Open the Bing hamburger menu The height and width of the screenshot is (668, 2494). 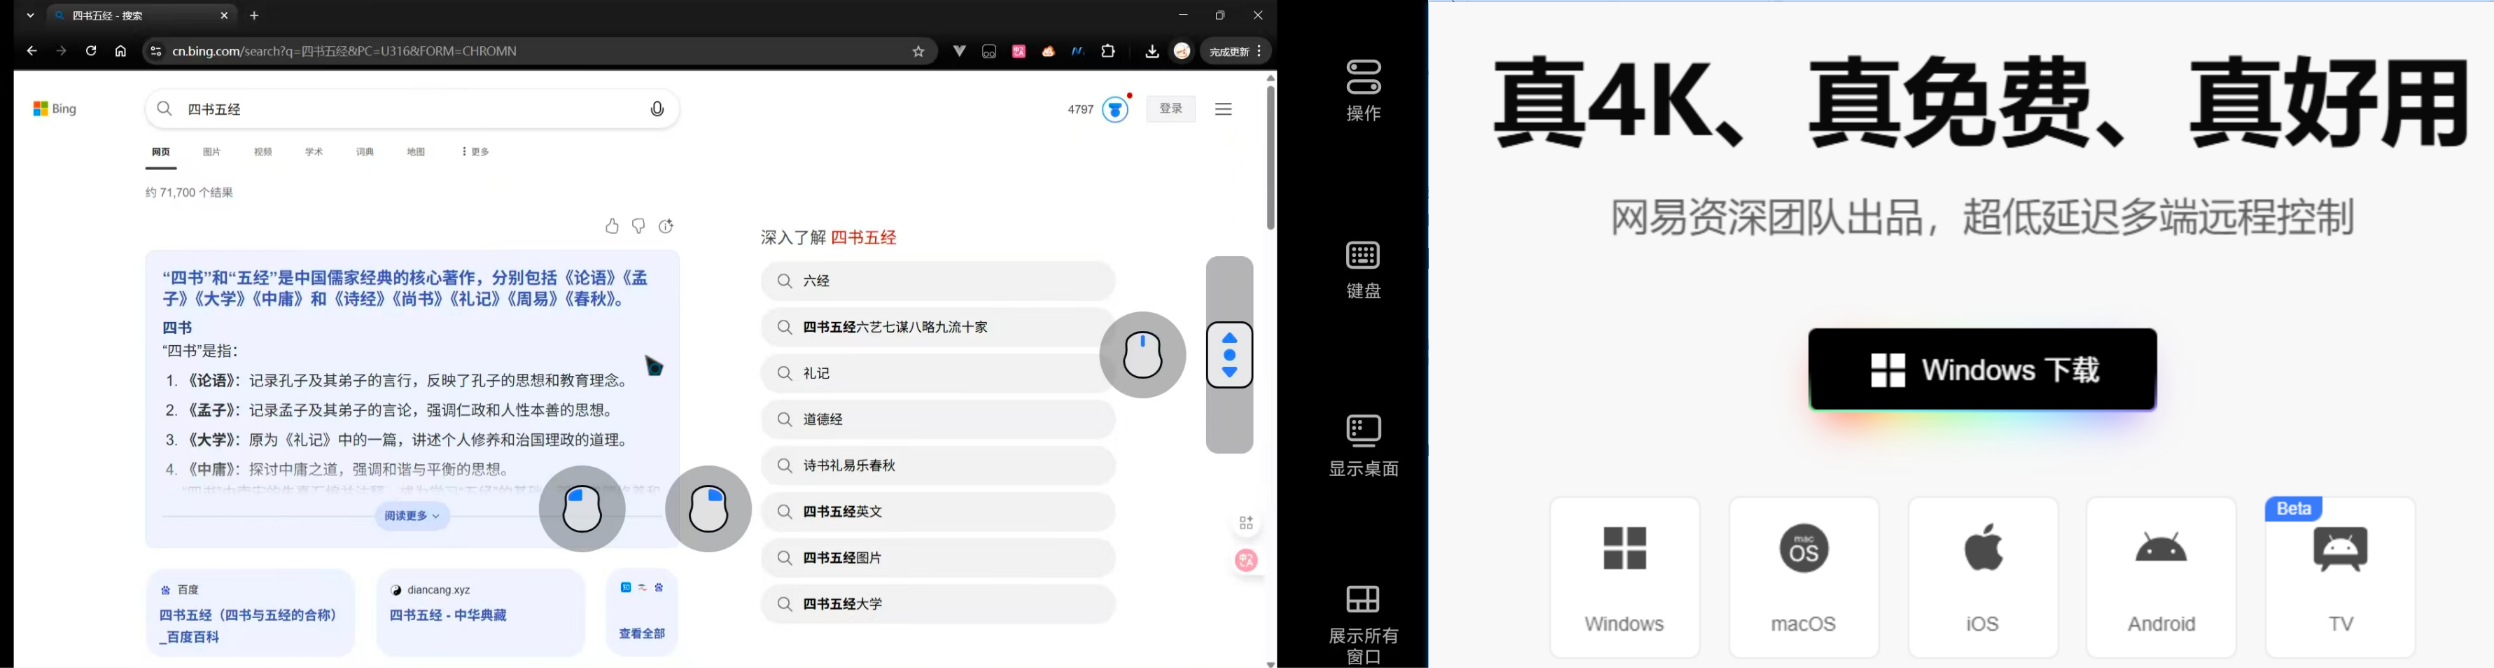[1223, 109]
